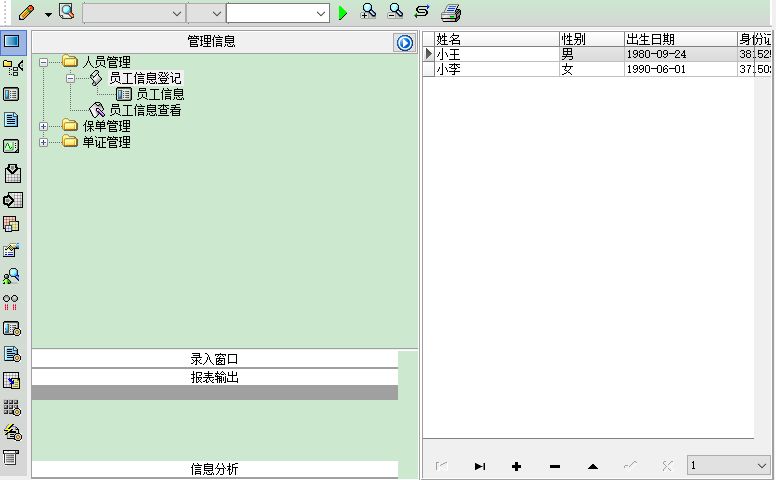This screenshot has width=776, height=480.
Task: Click the green run arrow button
Action: (342, 13)
